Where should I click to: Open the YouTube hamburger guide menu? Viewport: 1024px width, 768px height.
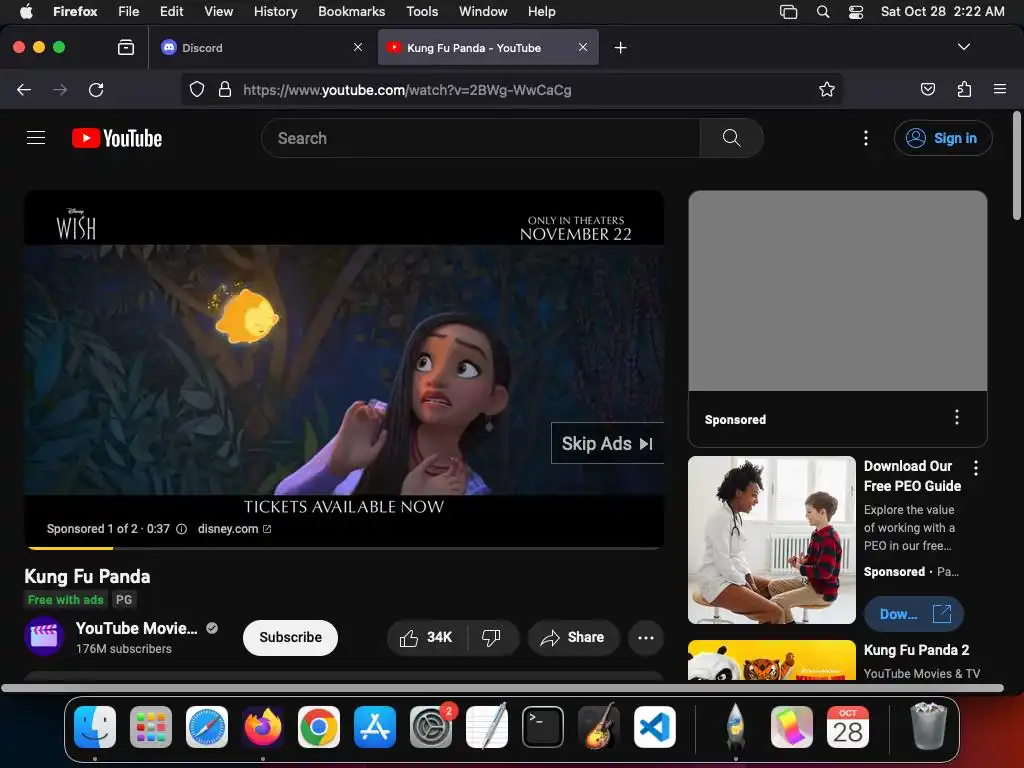tap(36, 138)
